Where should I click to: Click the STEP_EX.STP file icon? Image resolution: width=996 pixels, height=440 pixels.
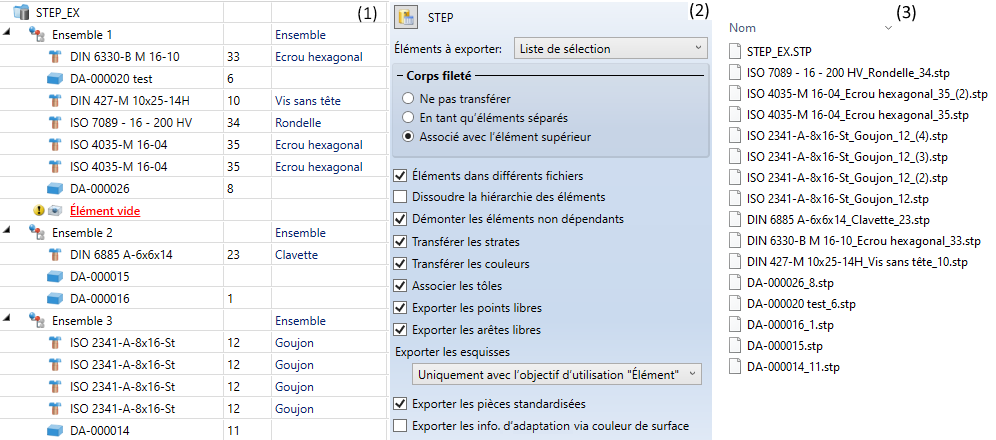point(735,50)
